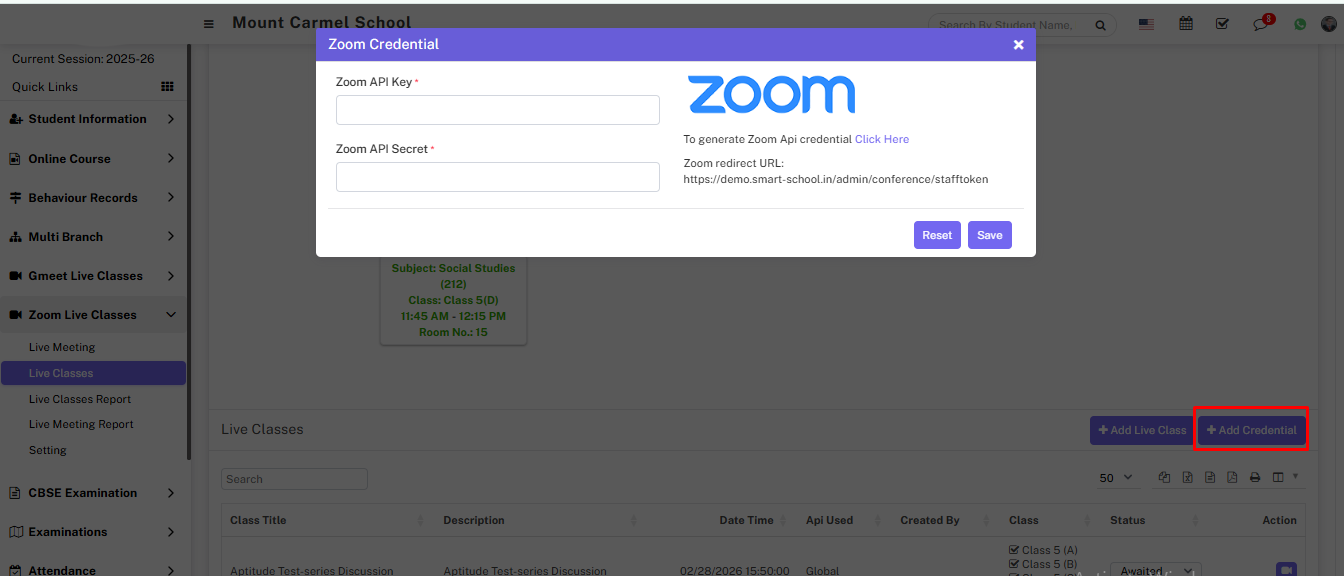Screen dimensions: 1344x576
Task: Click the WhatsApp icon in header
Action: tap(1300, 24)
